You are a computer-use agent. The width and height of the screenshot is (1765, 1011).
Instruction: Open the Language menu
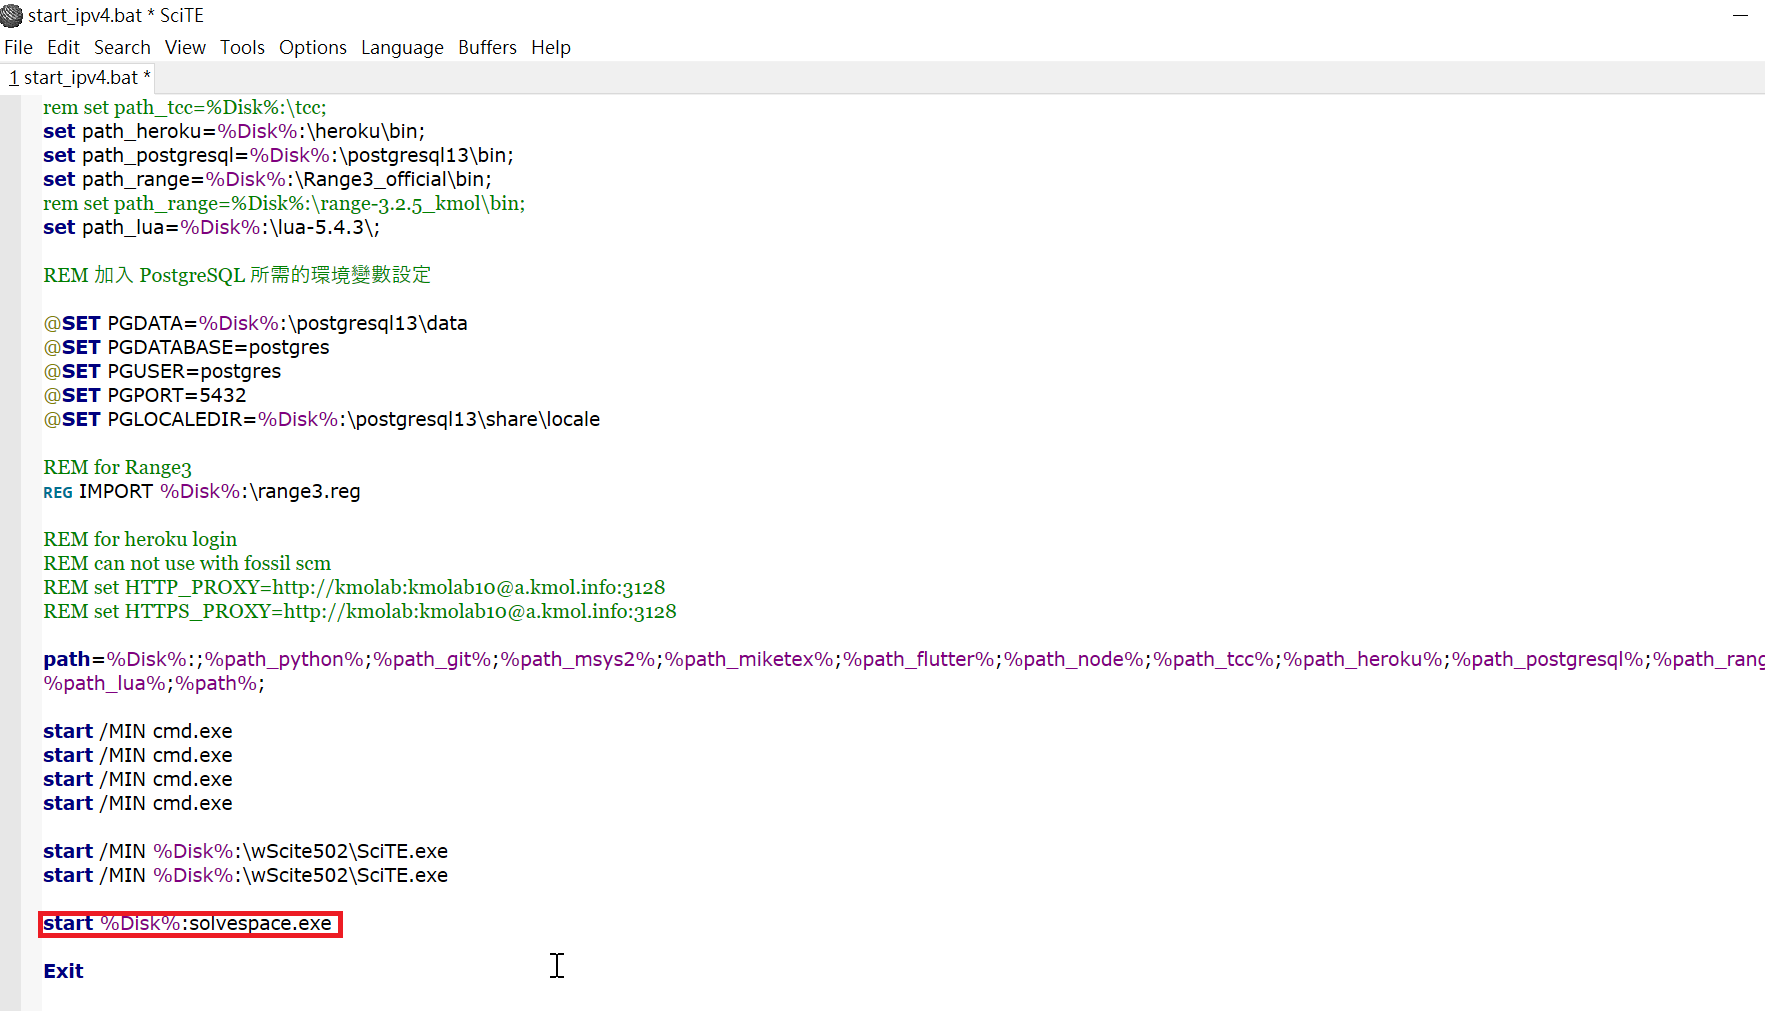coord(402,47)
